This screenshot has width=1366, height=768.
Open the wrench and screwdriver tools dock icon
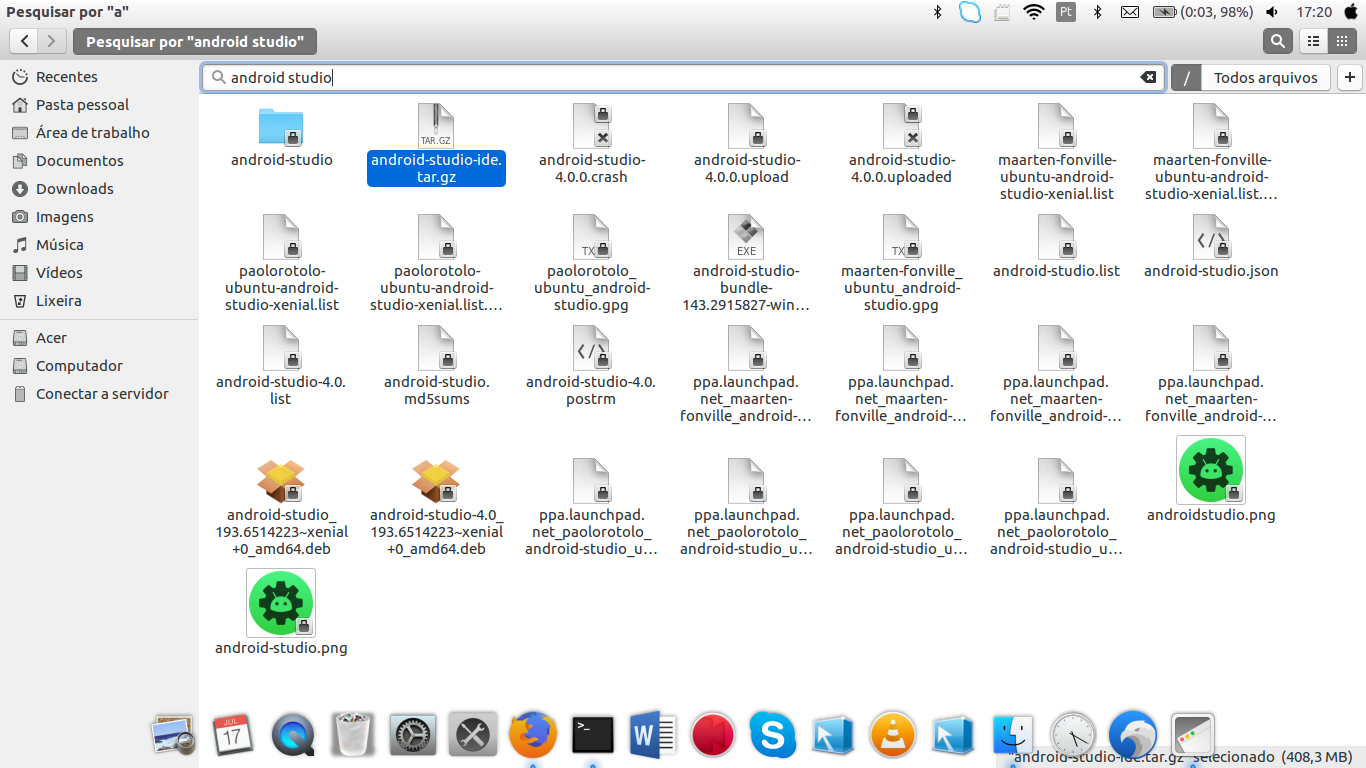[471, 736]
